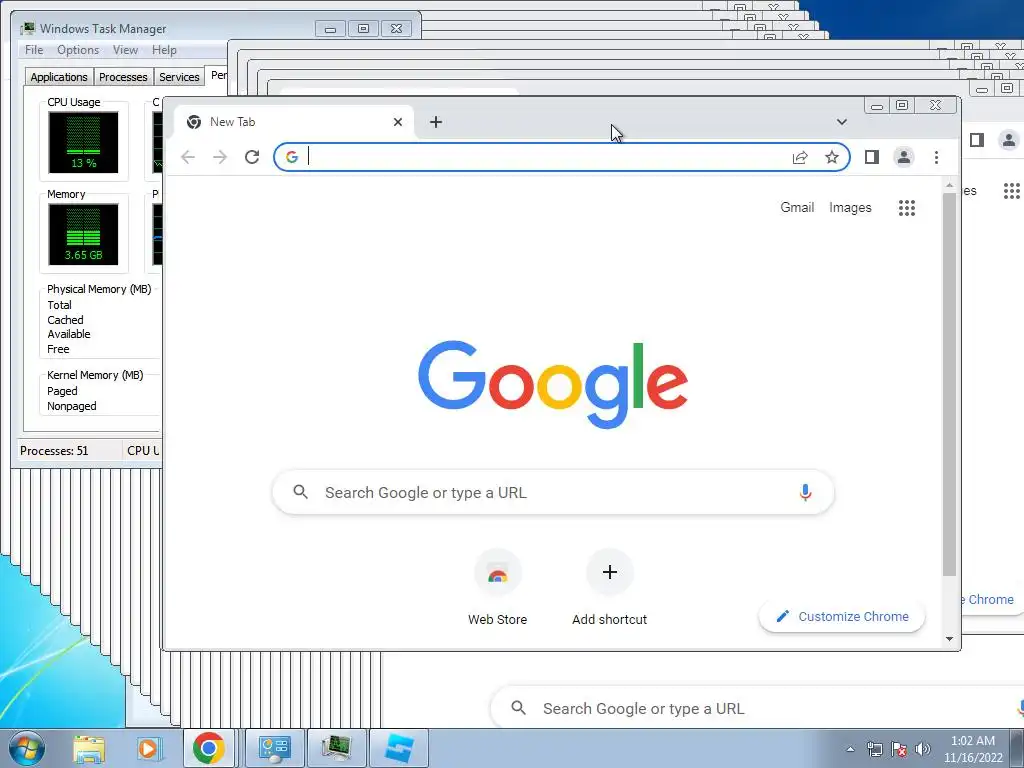Bookmark this tab with the star icon
The image size is (1024, 768).
(x=831, y=157)
